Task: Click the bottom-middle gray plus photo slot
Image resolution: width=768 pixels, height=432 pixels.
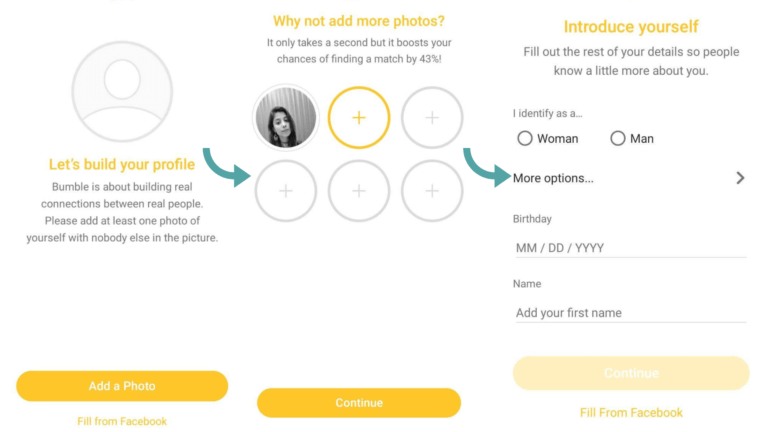Action: coord(359,190)
